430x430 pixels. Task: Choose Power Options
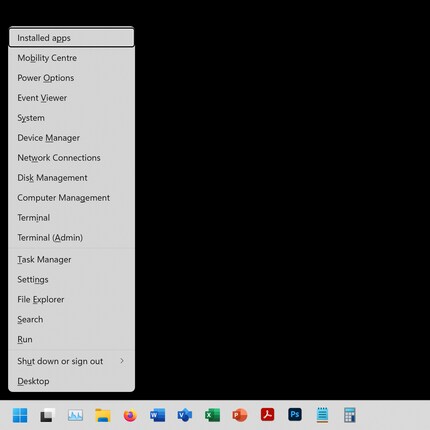tap(72, 78)
